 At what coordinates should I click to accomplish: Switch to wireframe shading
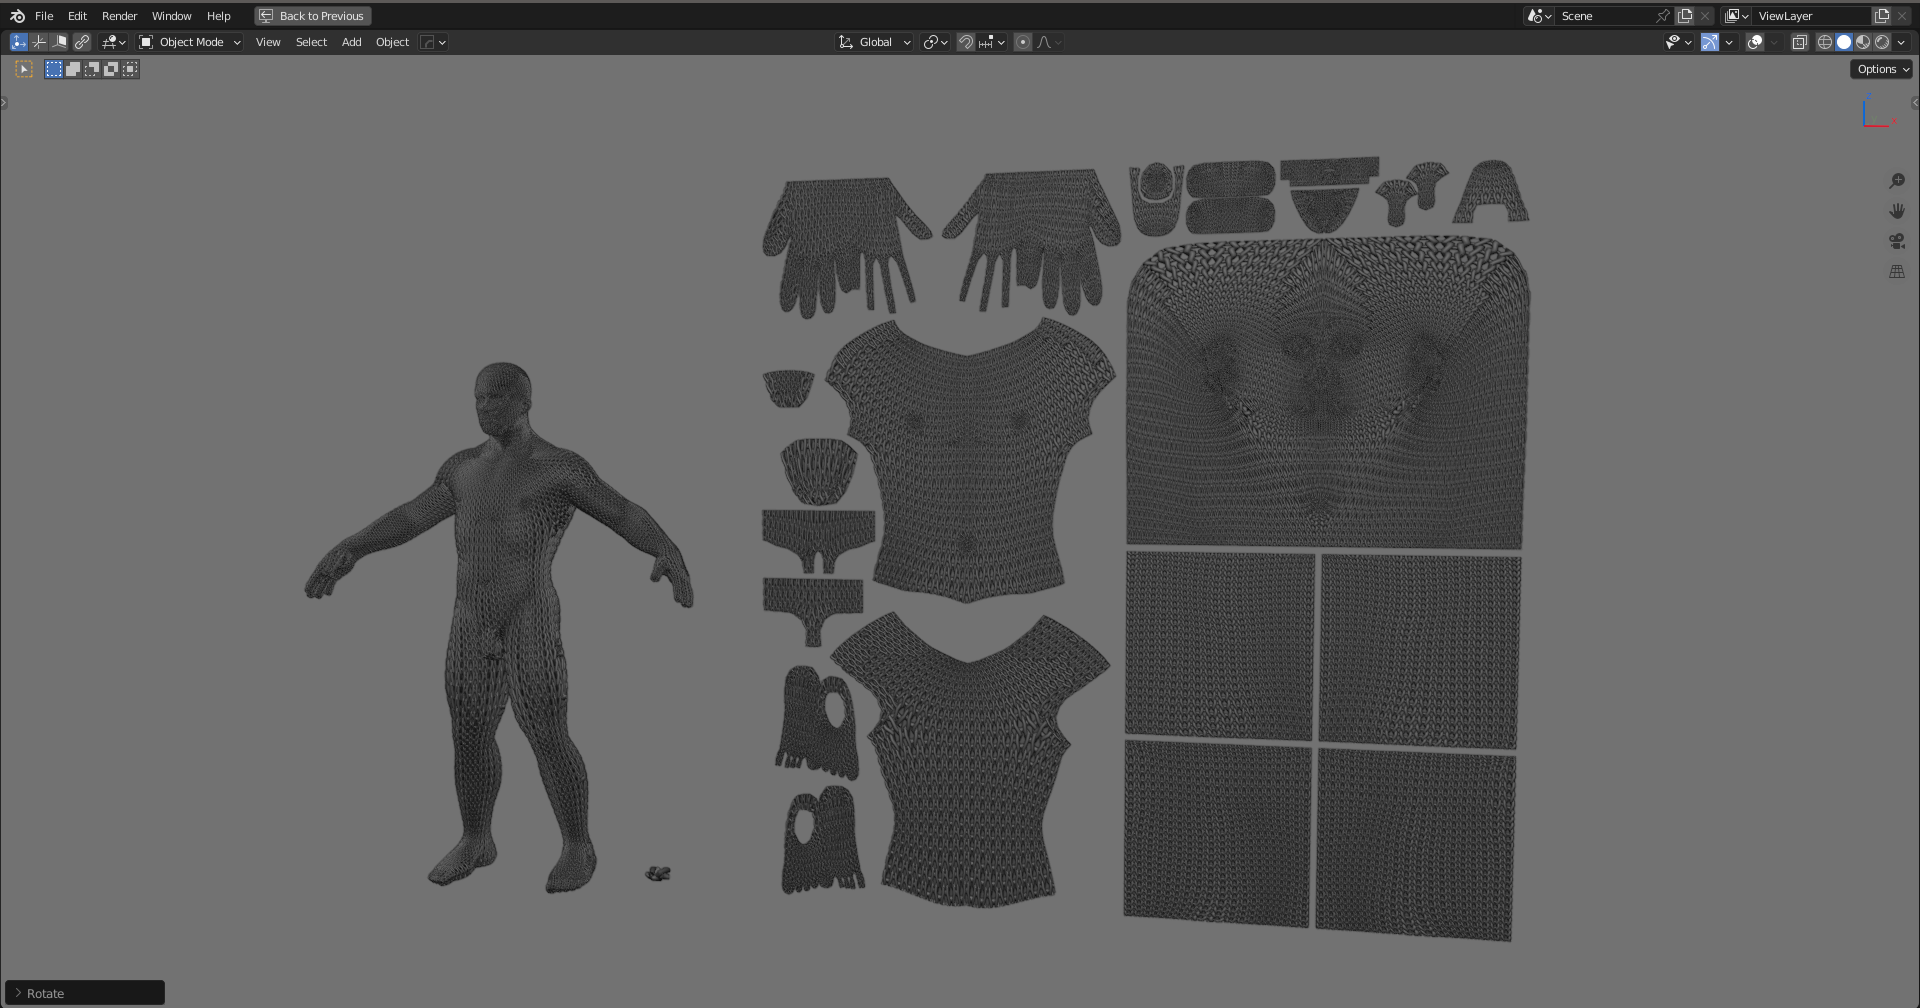pyautogui.click(x=1825, y=42)
